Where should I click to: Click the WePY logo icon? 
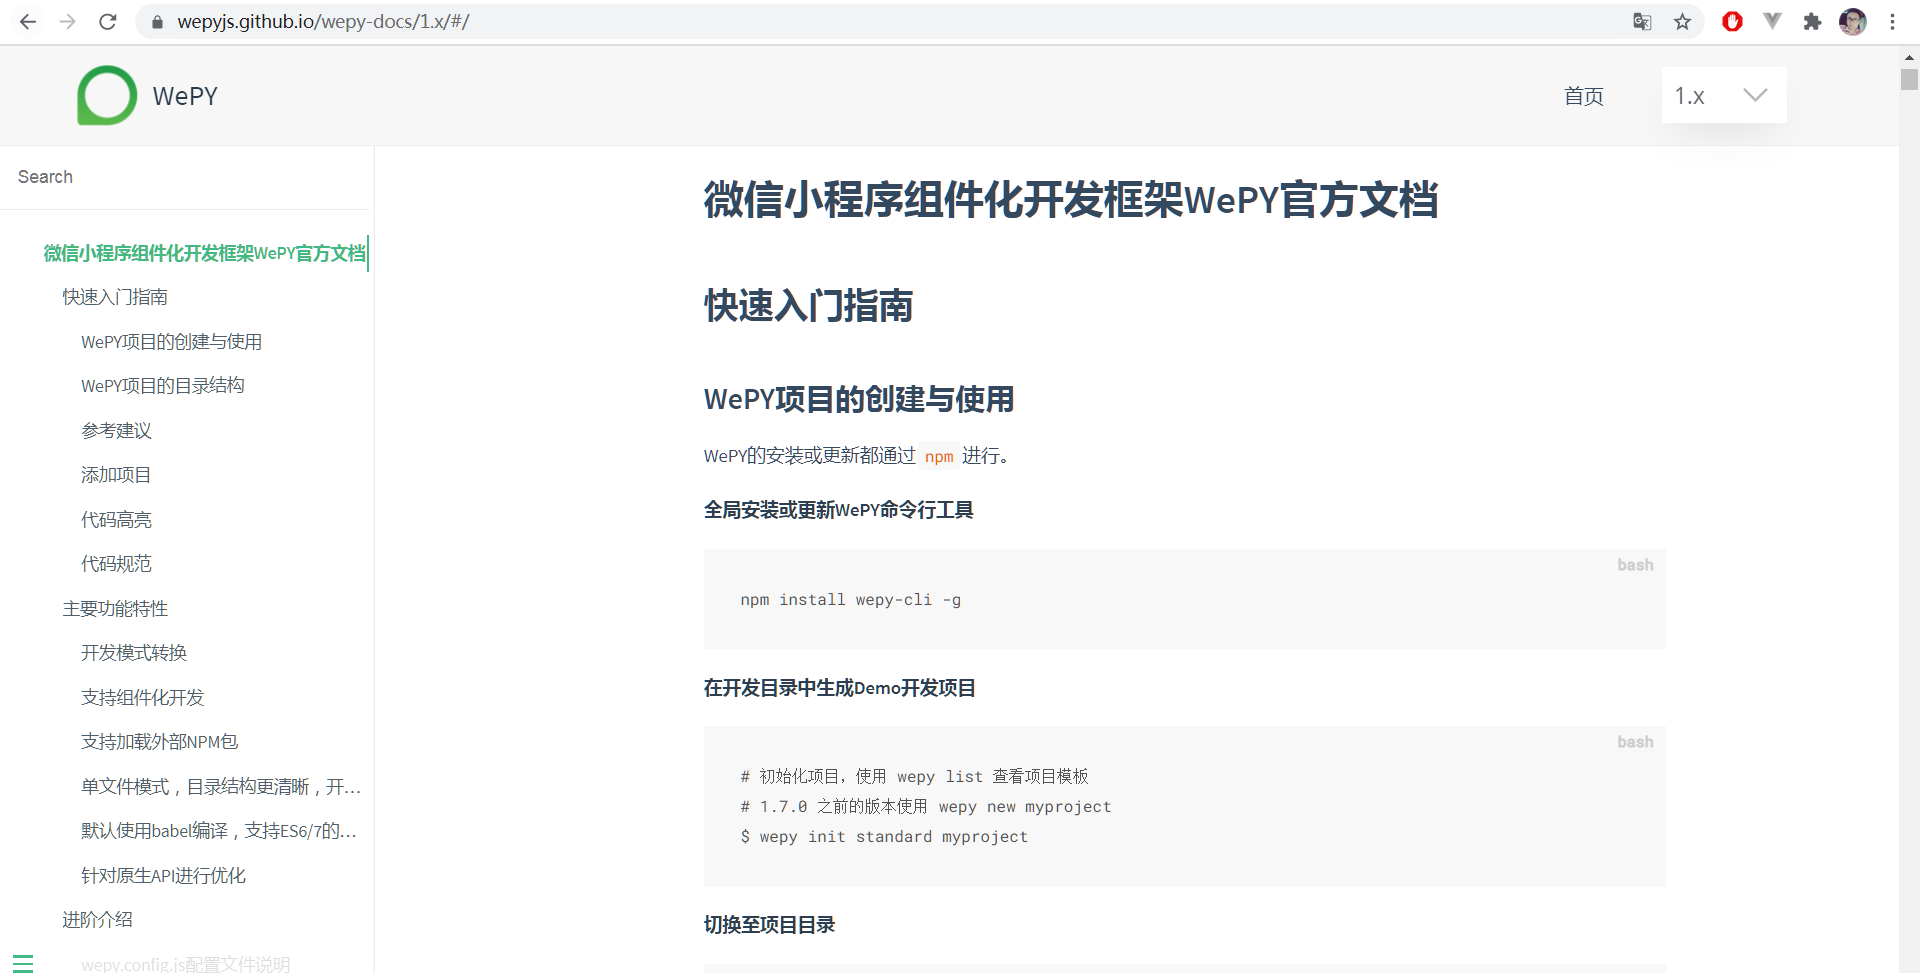[x=106, y=95]
